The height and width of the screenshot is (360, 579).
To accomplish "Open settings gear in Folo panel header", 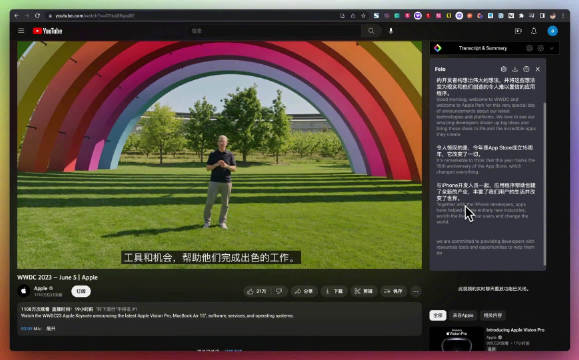I will [x=503, y=69].
